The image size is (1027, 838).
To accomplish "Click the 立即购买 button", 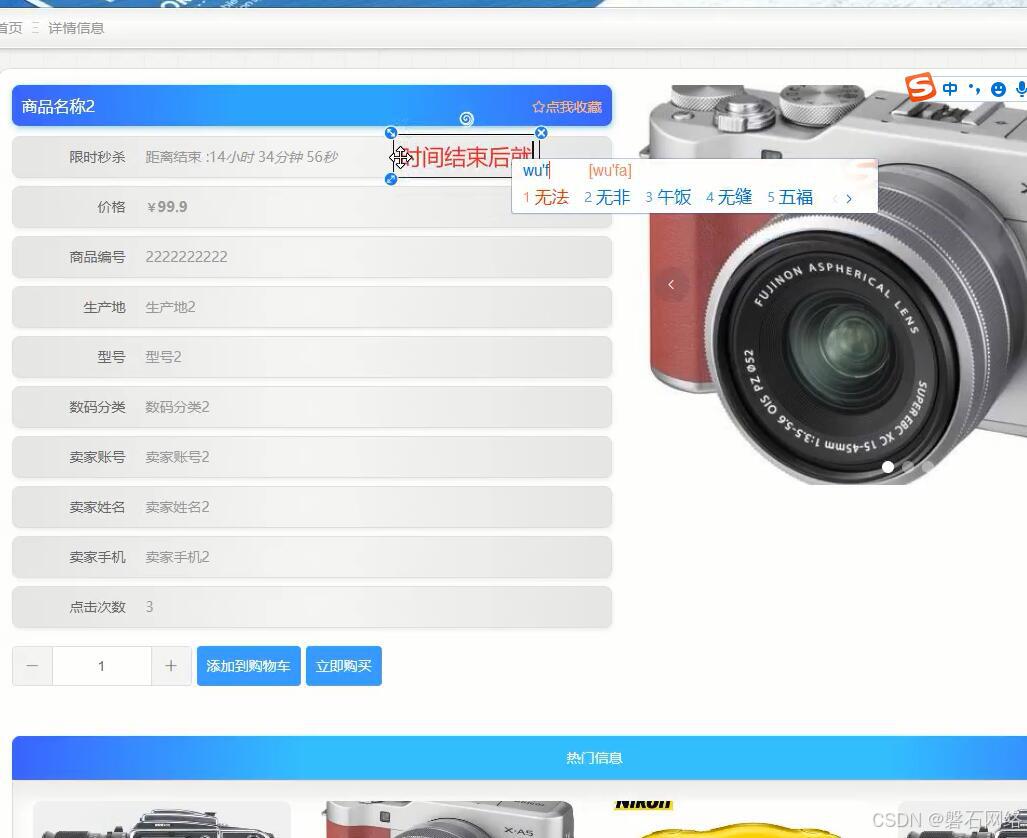I will coord(344,665).
